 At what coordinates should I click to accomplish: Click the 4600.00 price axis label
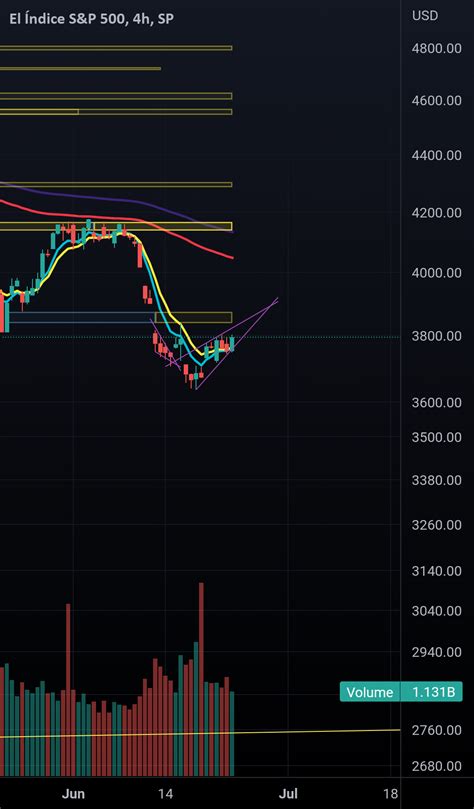coord(436,101)
